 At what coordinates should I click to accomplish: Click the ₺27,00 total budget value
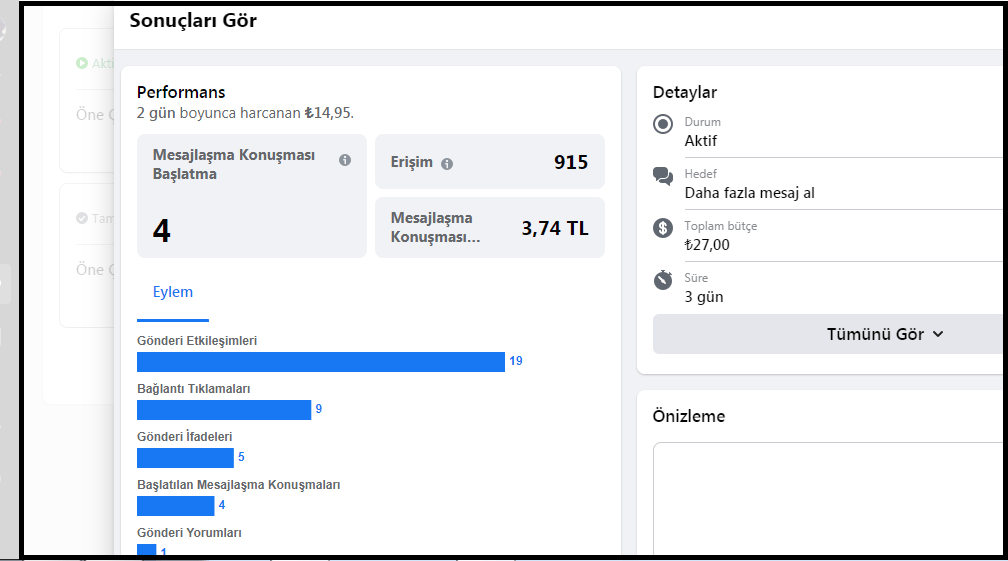707,245
